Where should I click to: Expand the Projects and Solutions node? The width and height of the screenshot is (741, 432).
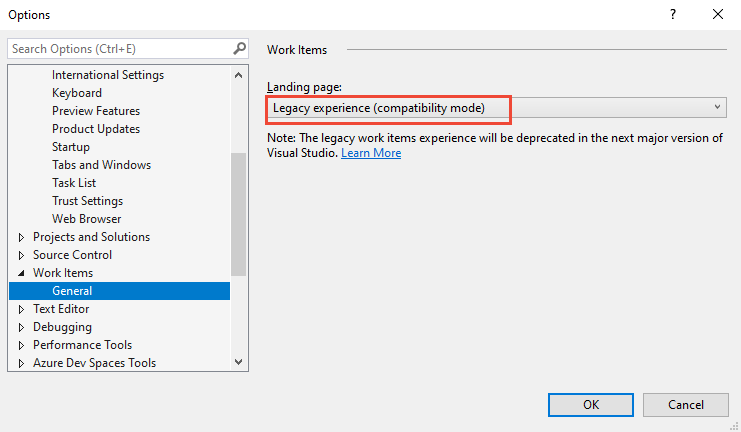(x=22, y=237)
